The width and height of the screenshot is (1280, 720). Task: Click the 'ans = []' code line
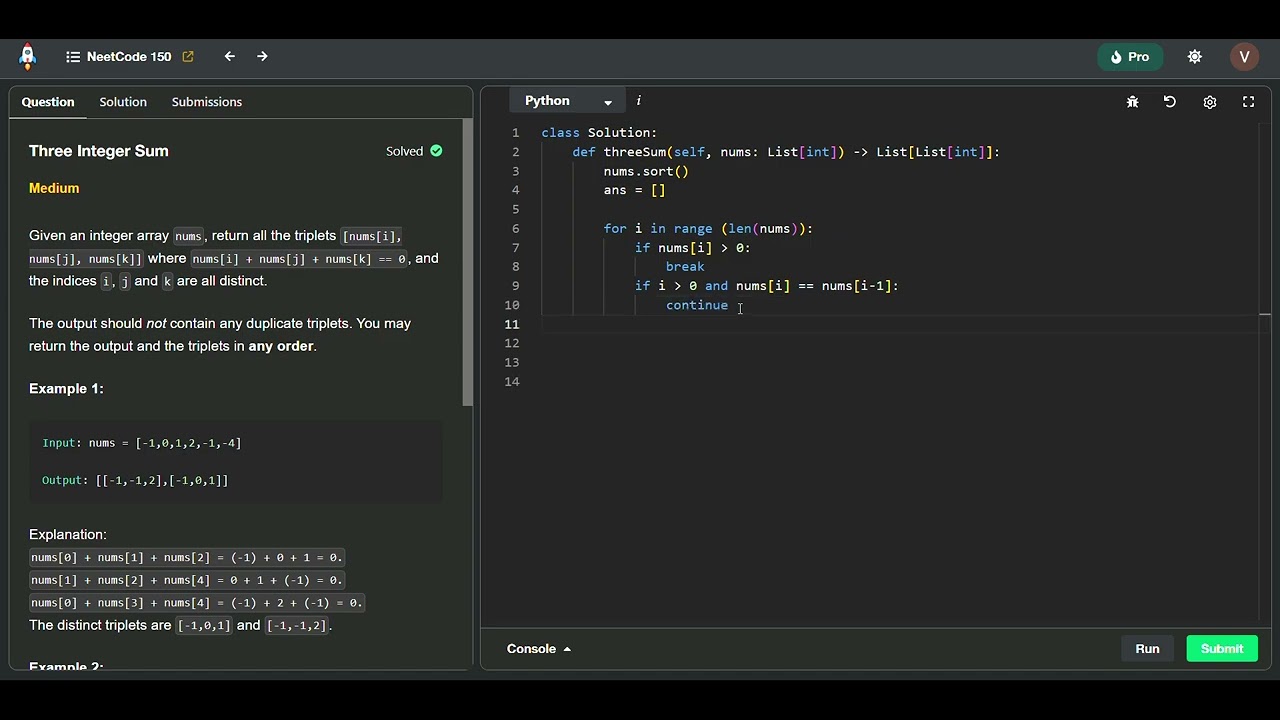(x=634, y=190)
